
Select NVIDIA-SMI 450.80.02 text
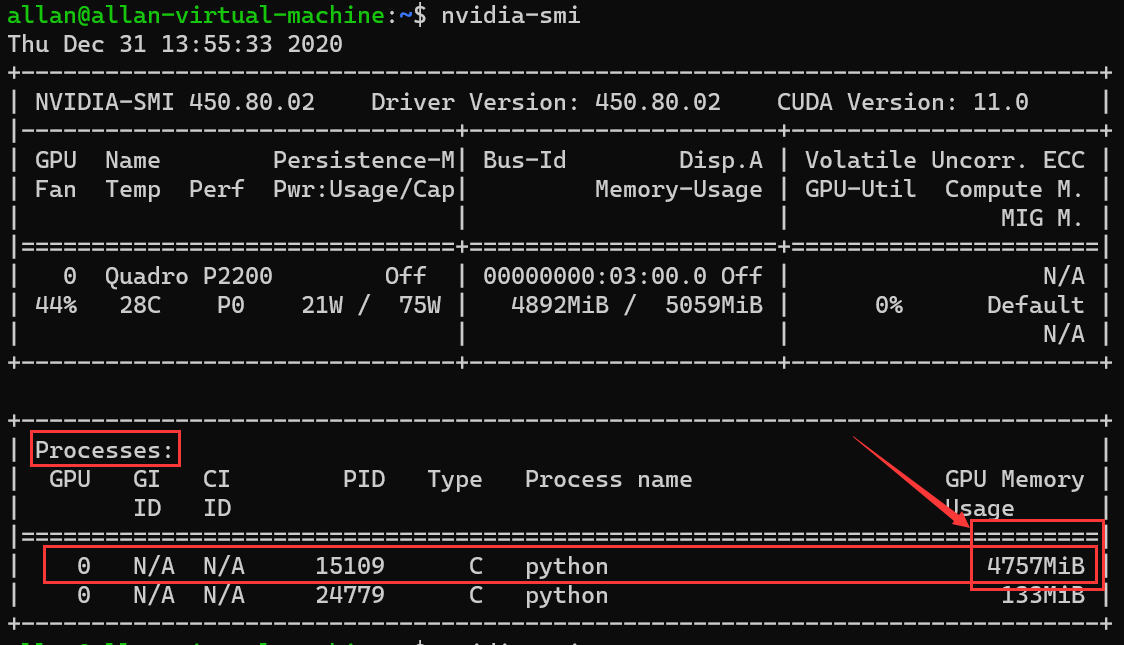point(175,102)
